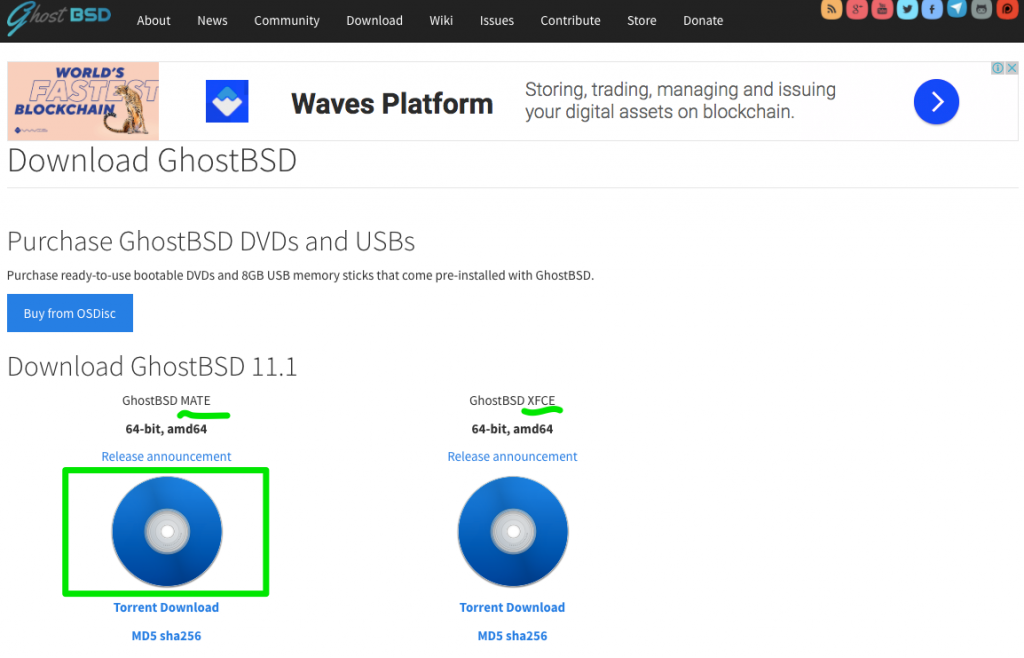Close the advertisement with the X
This screenshot has height=658, width=1024.
(1012, 68)
